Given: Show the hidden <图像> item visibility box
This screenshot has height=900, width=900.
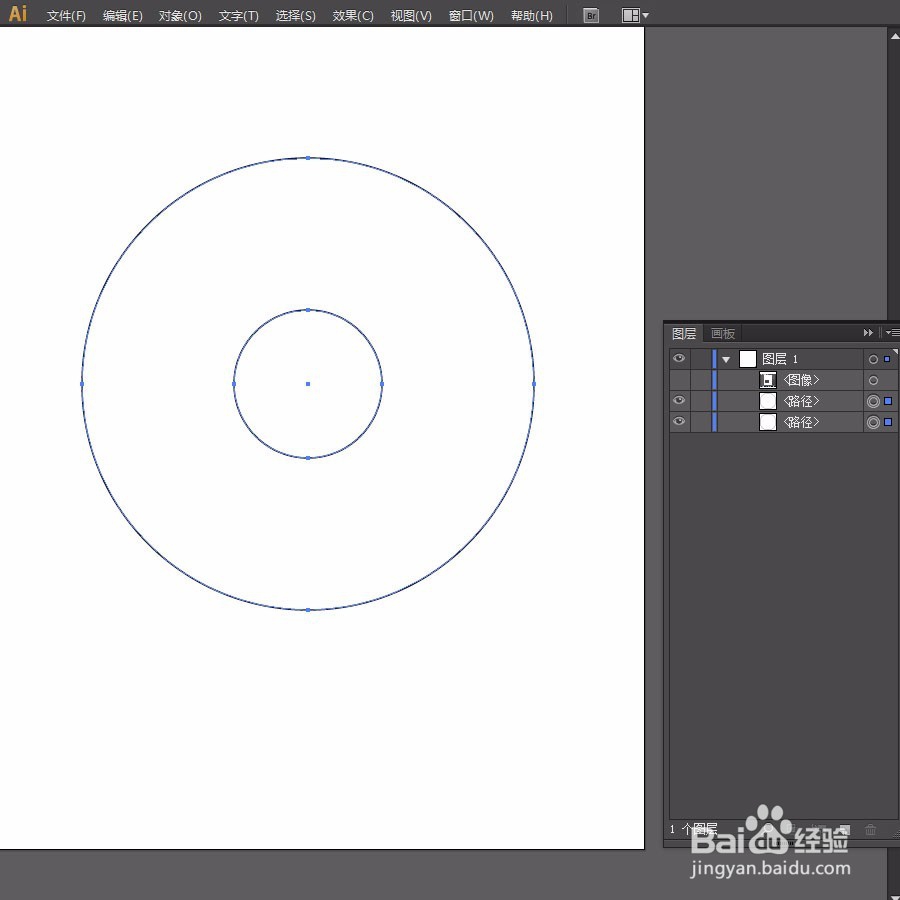Looking at the screenshot, I should 679,380.
